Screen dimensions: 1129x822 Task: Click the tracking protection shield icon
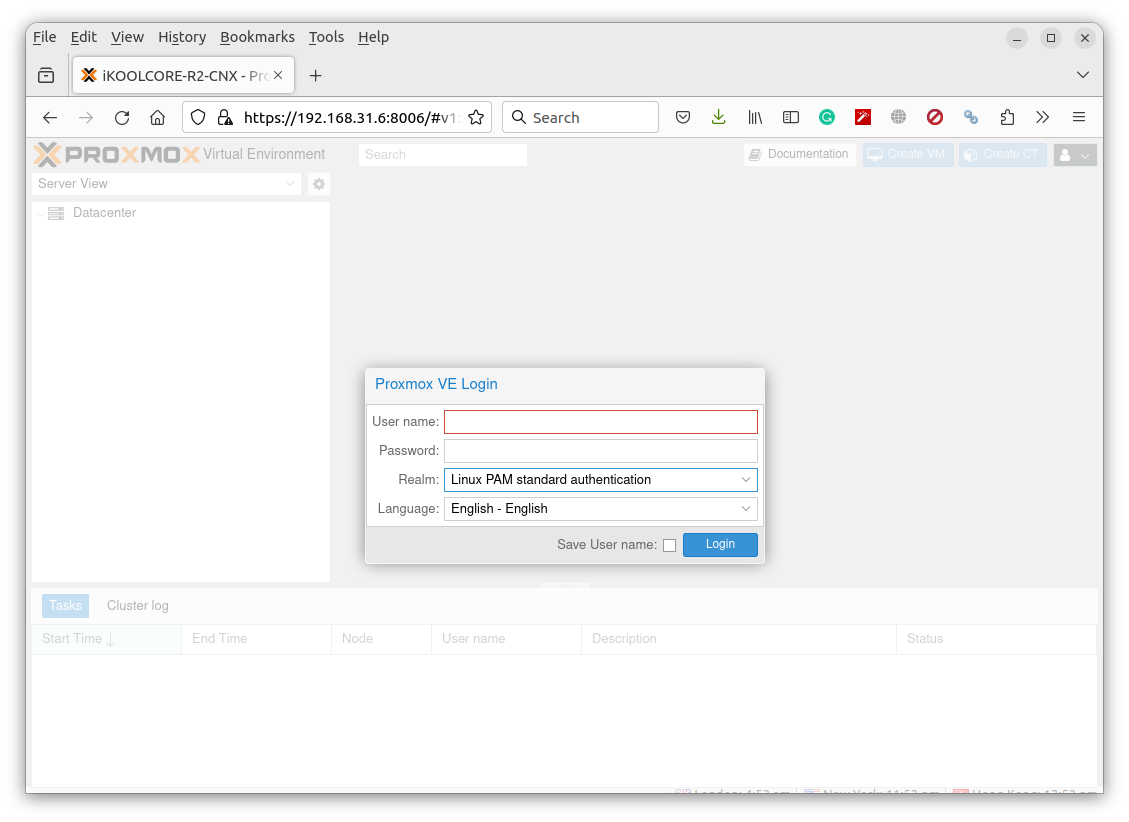coord(198,117)
